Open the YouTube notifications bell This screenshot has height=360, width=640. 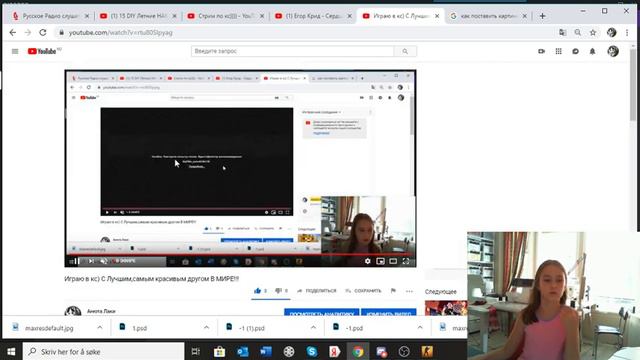tap(592, 51)
